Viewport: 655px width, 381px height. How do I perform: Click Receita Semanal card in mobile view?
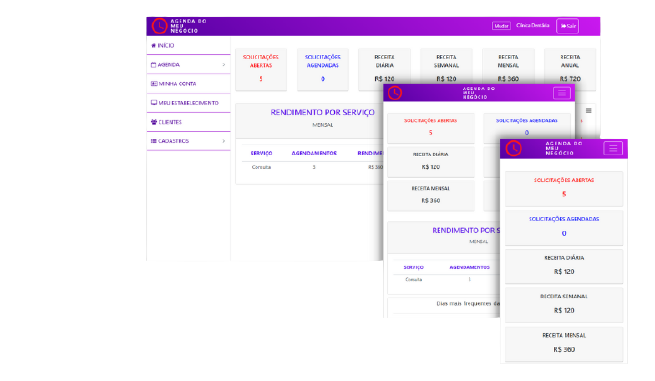564,305
